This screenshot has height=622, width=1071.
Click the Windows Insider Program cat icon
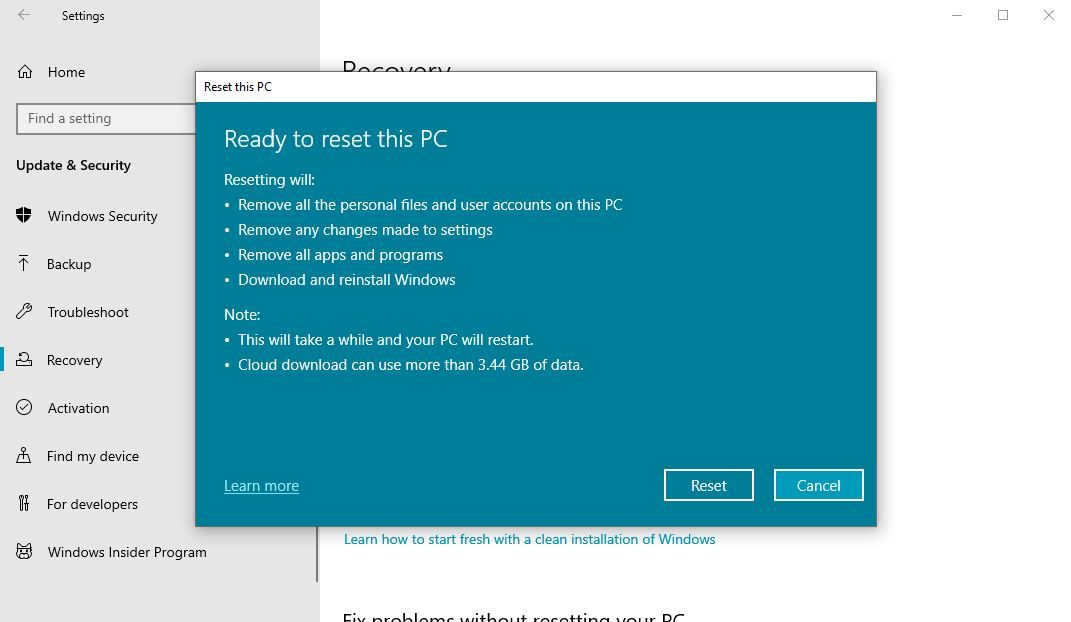24,551
